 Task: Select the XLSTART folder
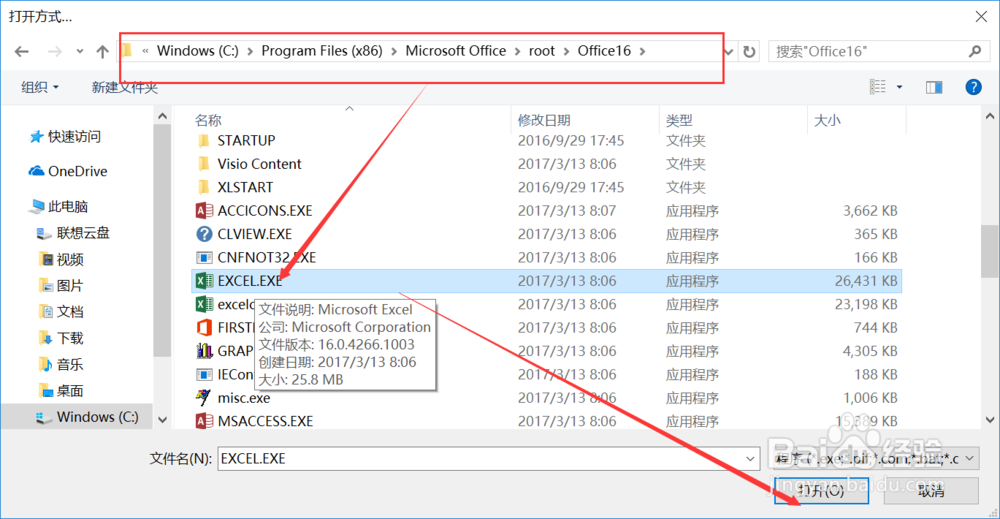(x=245, y=187)
